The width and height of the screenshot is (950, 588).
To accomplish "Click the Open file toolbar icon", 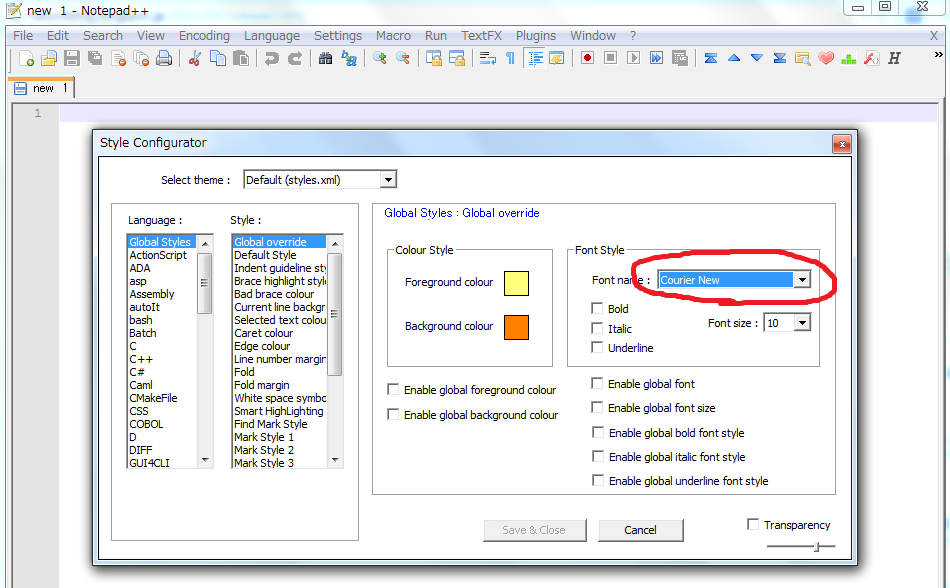I will [x=48, y=59].
